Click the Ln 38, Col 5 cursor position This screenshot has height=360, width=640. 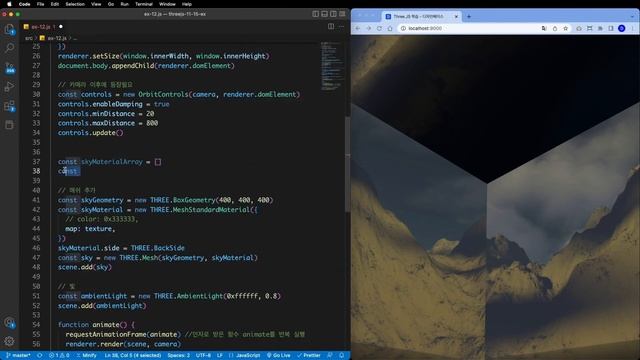click(133, 356)
